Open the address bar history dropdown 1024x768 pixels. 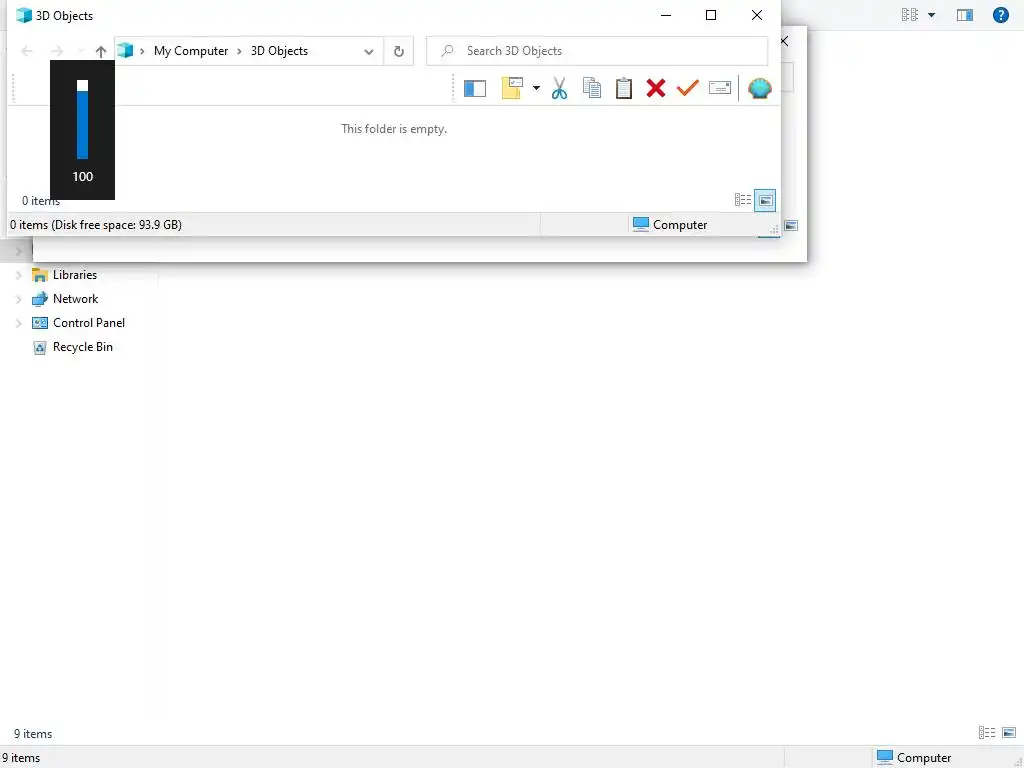(x=369, y=52)
